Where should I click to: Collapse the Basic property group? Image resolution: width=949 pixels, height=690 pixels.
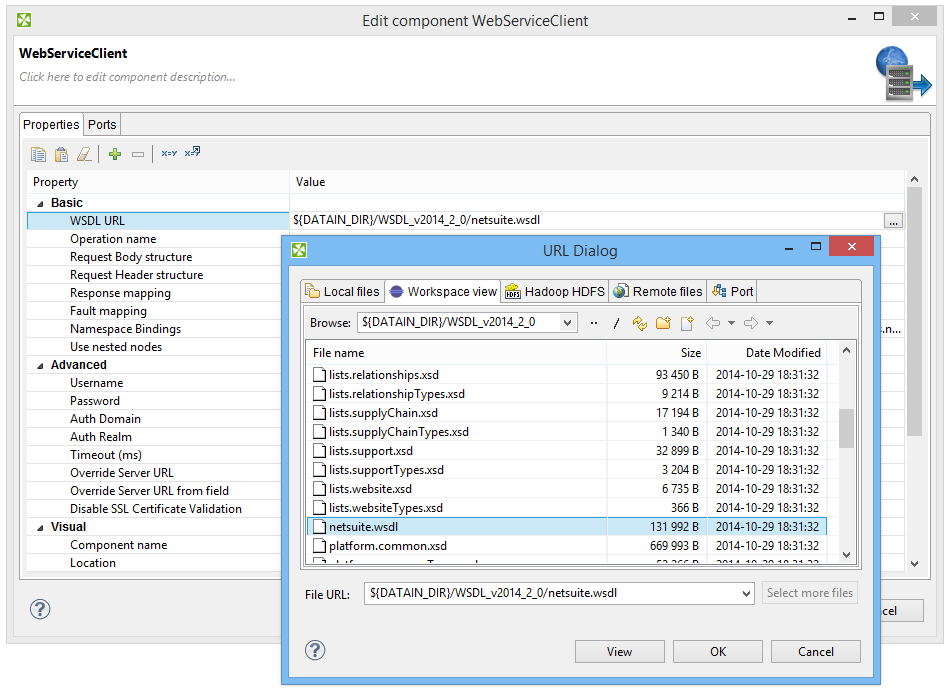[41, 204]
